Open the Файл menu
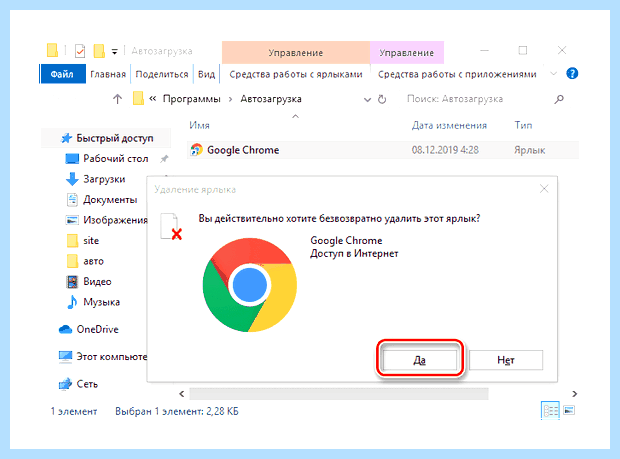 click(62, 74)
